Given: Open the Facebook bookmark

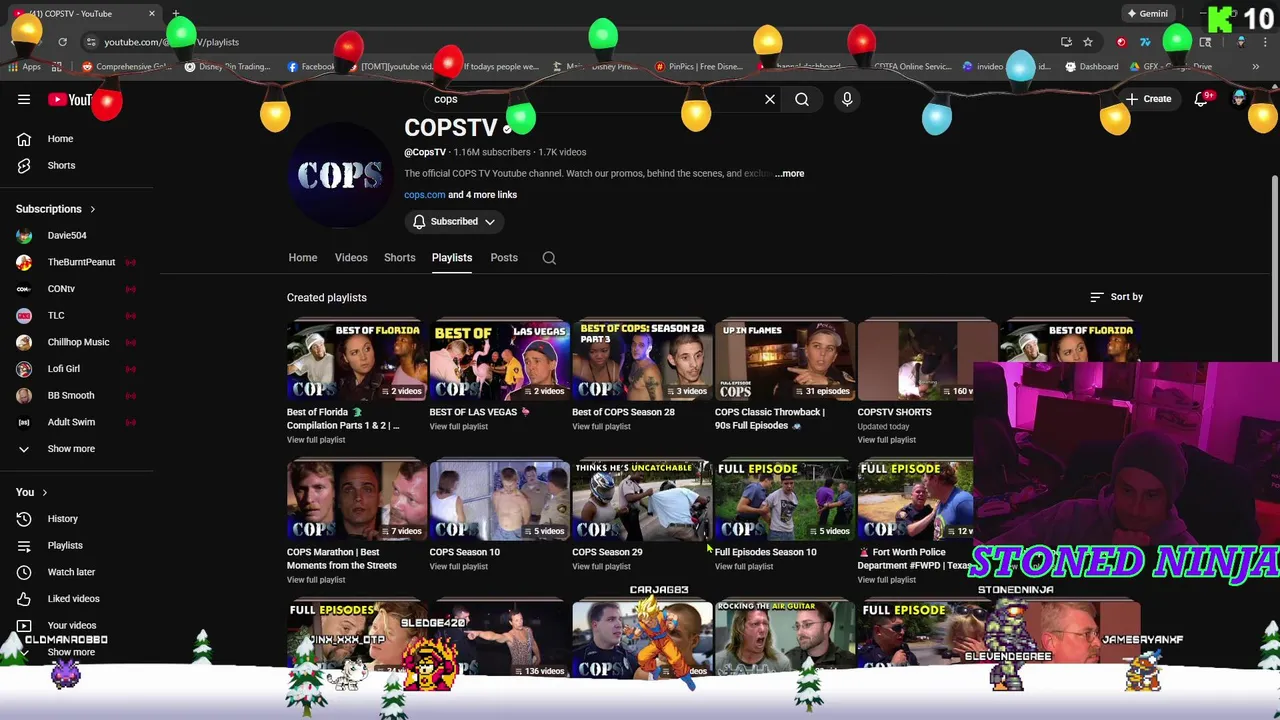Looking at the screenshot, I should coord(310,67).
